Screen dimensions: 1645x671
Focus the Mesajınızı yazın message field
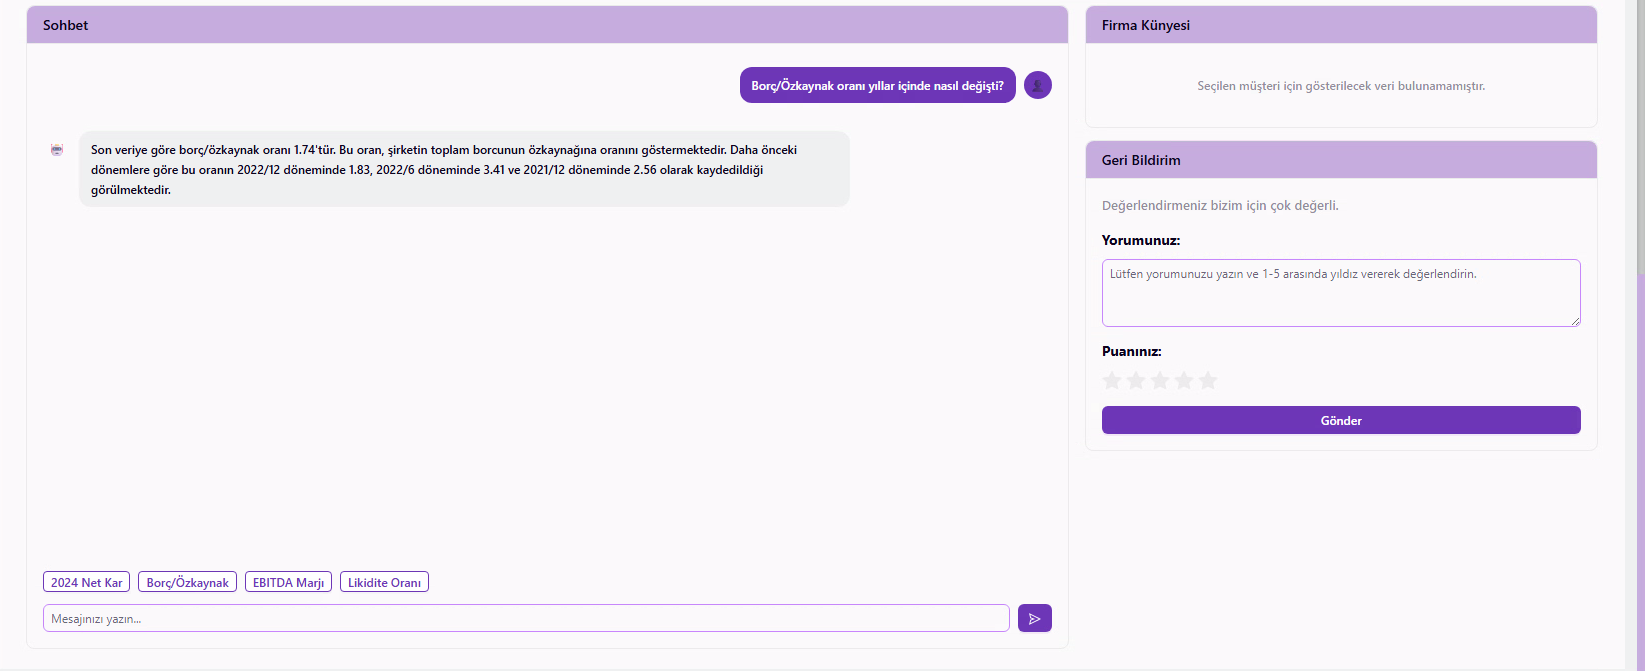point(525,619)
